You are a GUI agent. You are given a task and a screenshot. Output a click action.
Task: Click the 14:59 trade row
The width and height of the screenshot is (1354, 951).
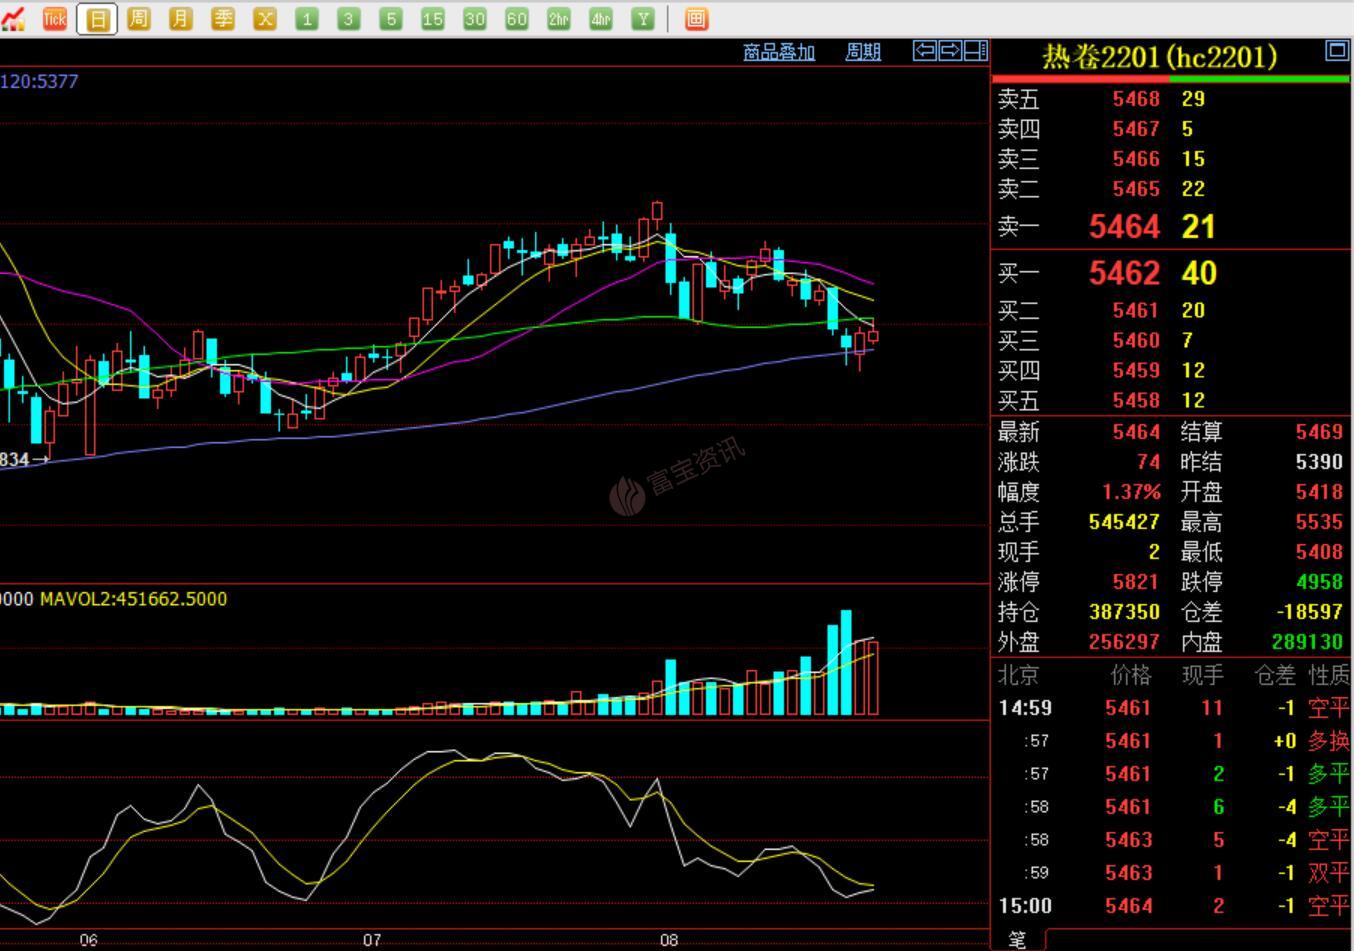coord(1172,708)
